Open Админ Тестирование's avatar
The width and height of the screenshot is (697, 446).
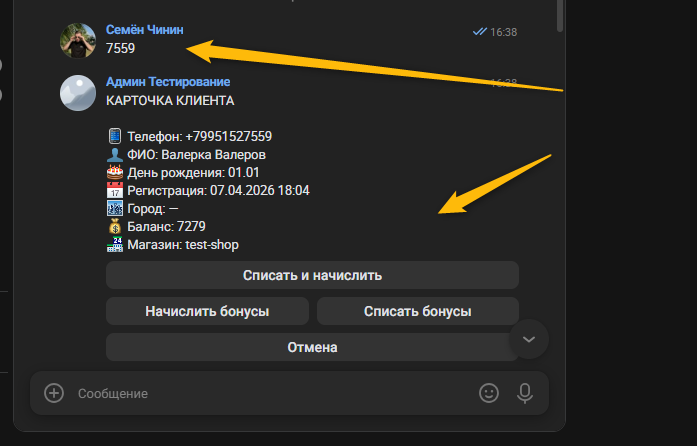(78, 92)
